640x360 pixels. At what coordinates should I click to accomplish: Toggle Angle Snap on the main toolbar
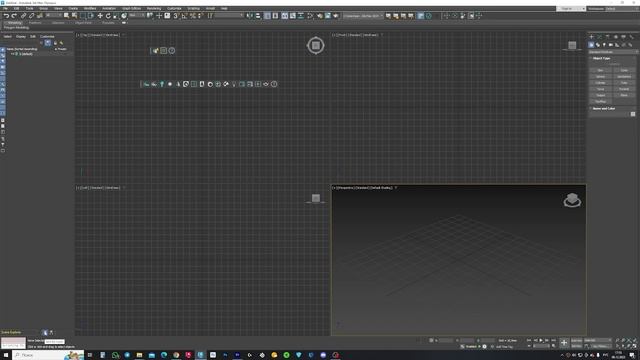[184, 16]
